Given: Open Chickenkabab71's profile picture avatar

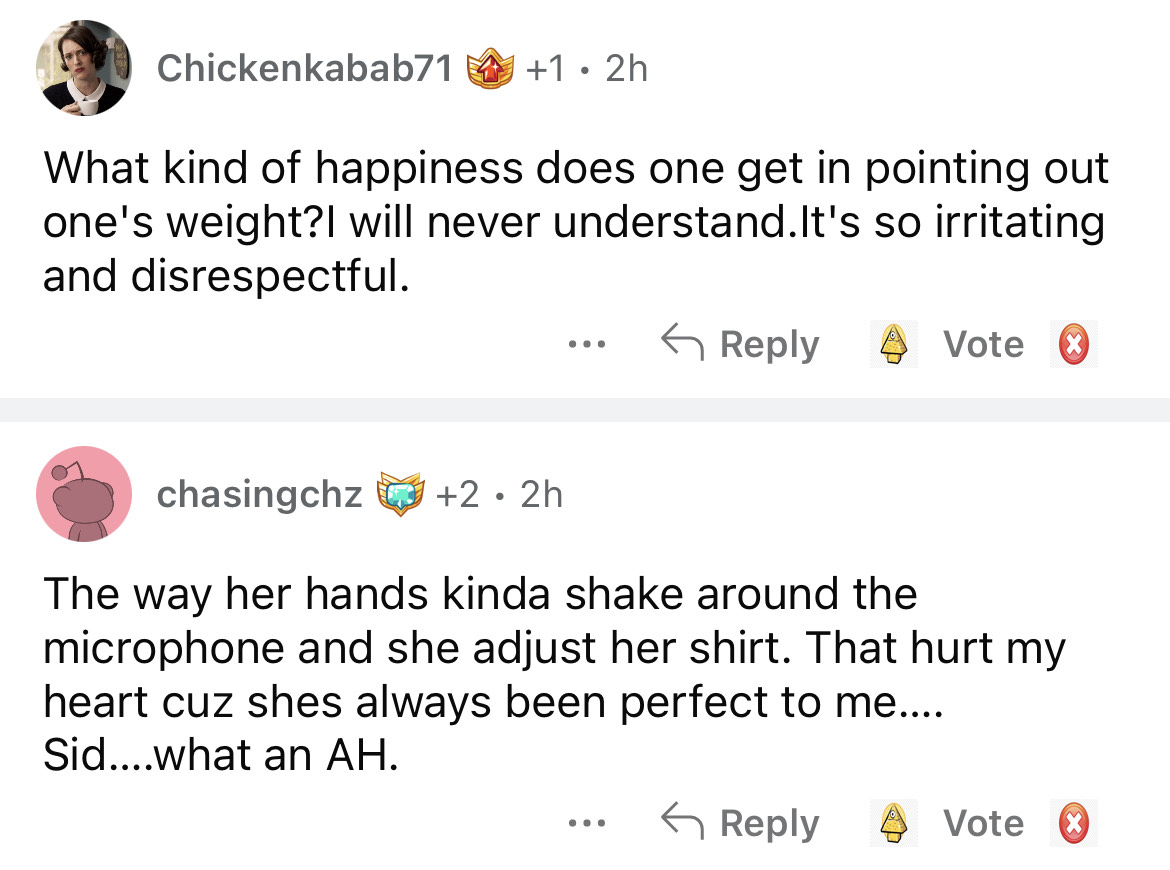Looking at the screenshot, I should tap(84, 68).
